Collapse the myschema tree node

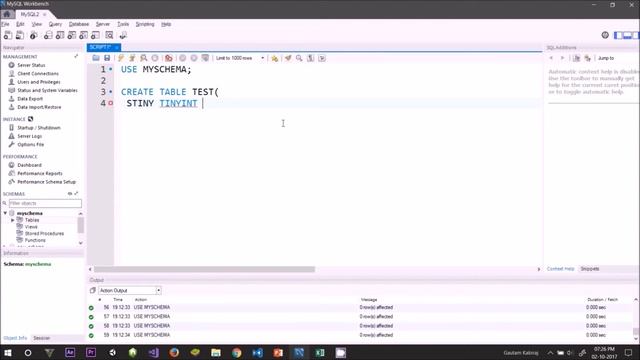tap(5, 213)
